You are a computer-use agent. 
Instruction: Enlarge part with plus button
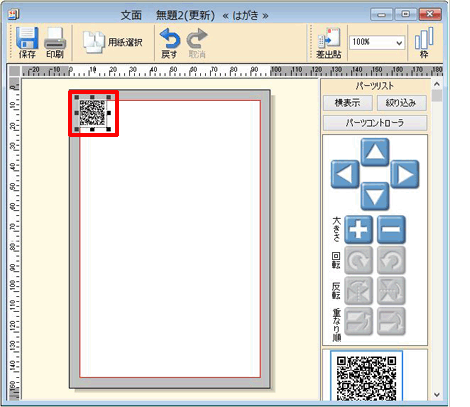click(358, 229)
